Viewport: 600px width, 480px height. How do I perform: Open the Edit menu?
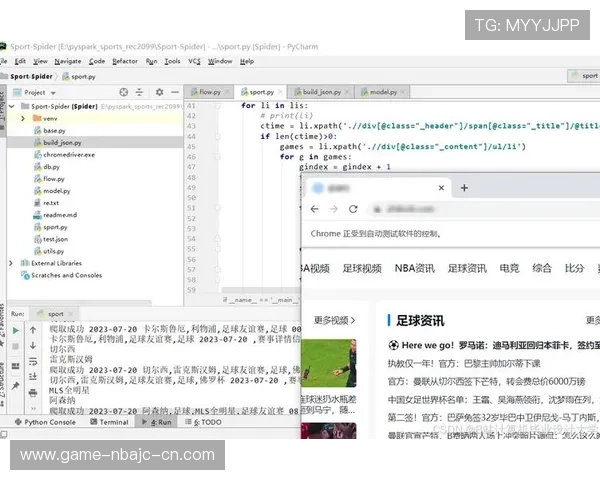[x=20, y=61]
